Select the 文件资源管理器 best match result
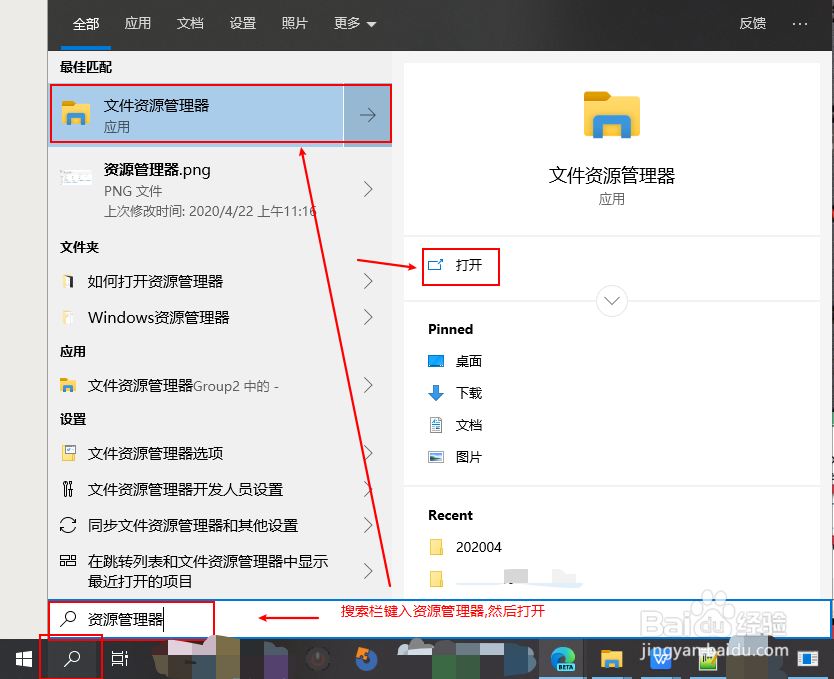The height and width of the screenshot is (679, 834). [x=197, y=114]
